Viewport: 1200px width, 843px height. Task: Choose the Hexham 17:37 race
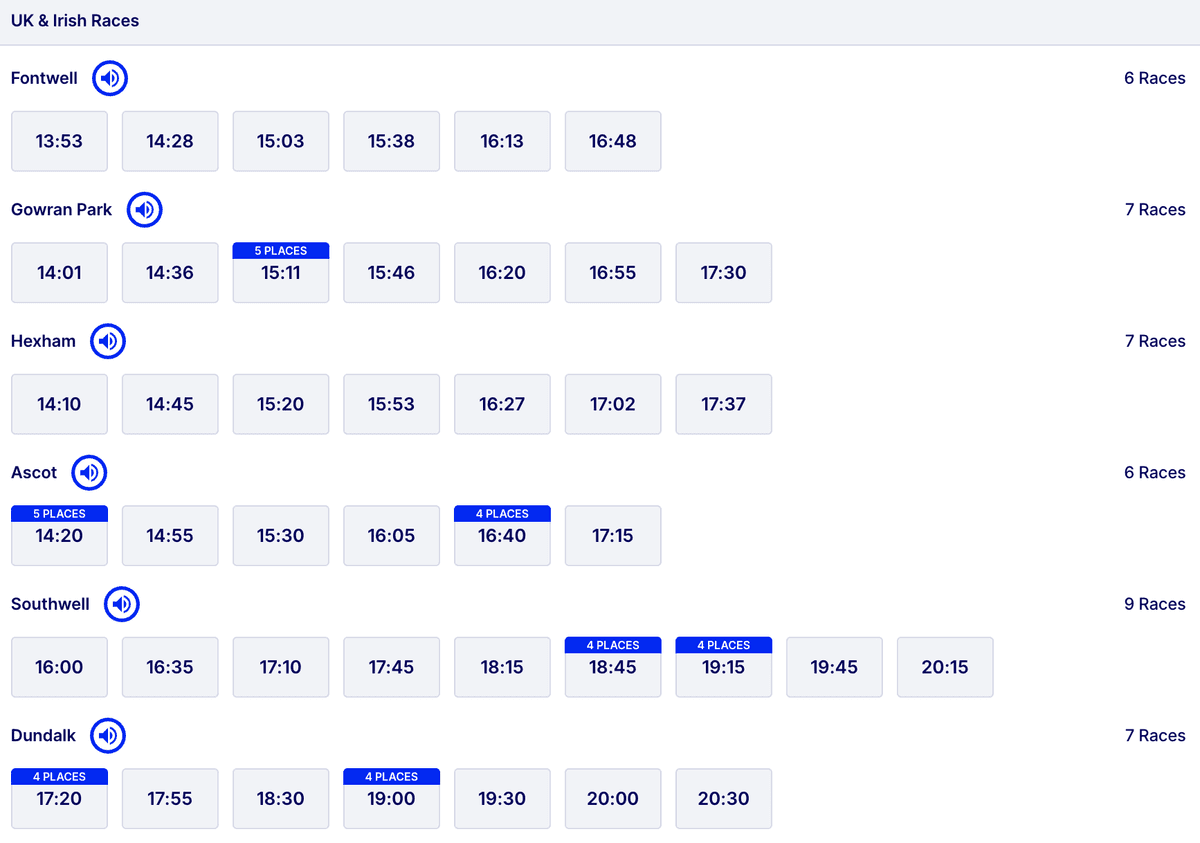coord(724,404)
